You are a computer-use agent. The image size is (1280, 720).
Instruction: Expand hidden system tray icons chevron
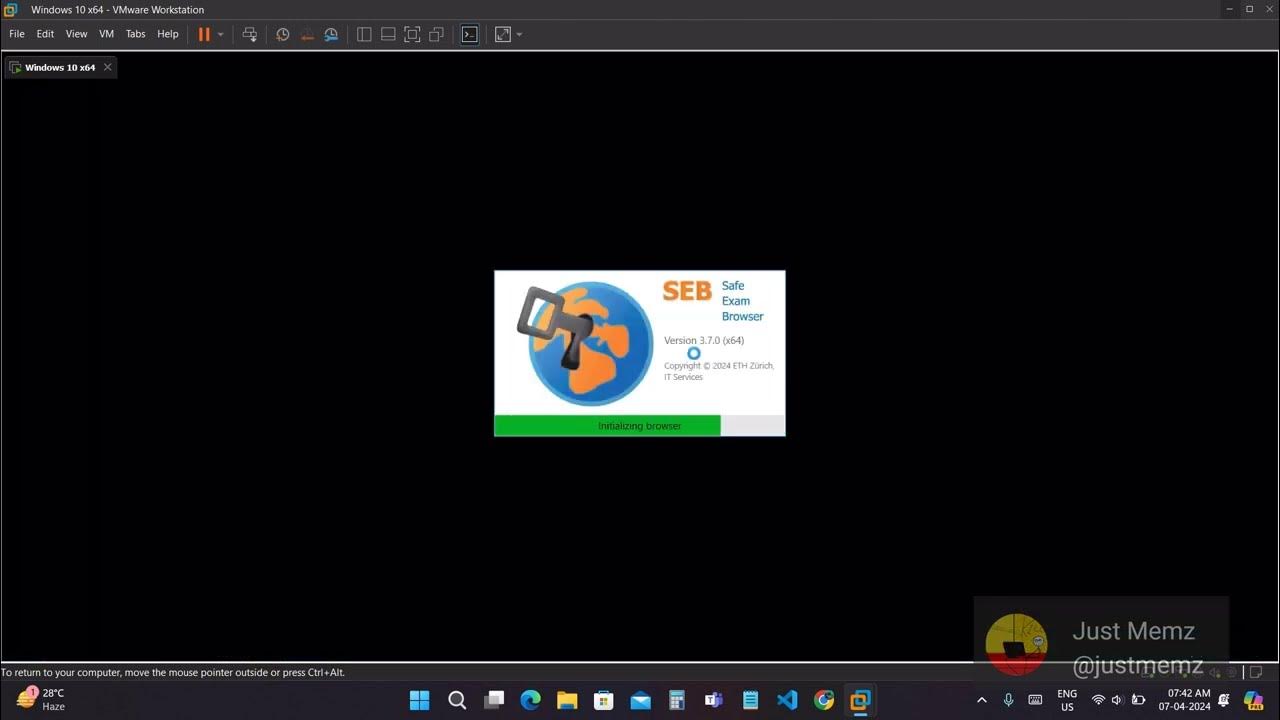(981, 700)
